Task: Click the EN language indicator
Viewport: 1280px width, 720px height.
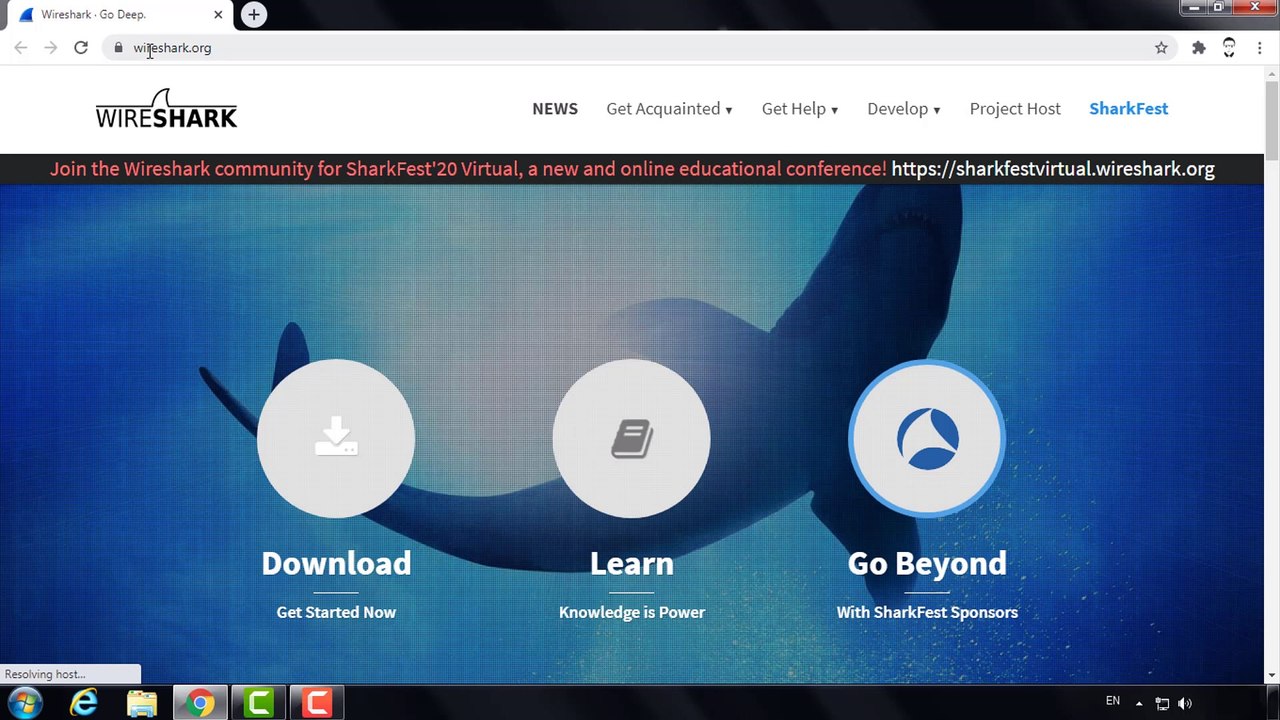Action: click(x=1113, y=701)
